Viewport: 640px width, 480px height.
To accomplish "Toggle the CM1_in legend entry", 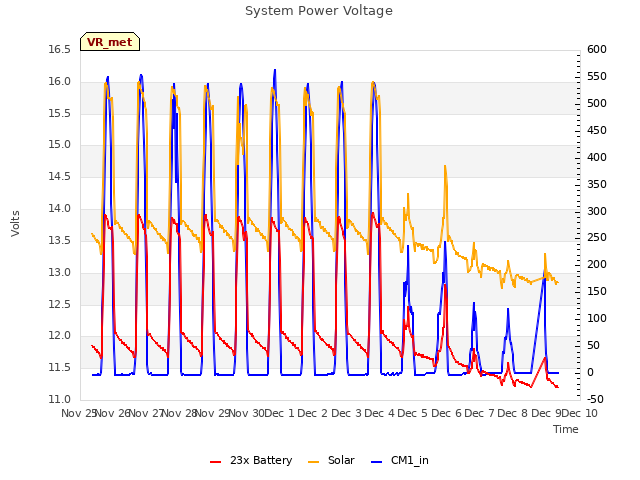I will (x=400, y=460).
